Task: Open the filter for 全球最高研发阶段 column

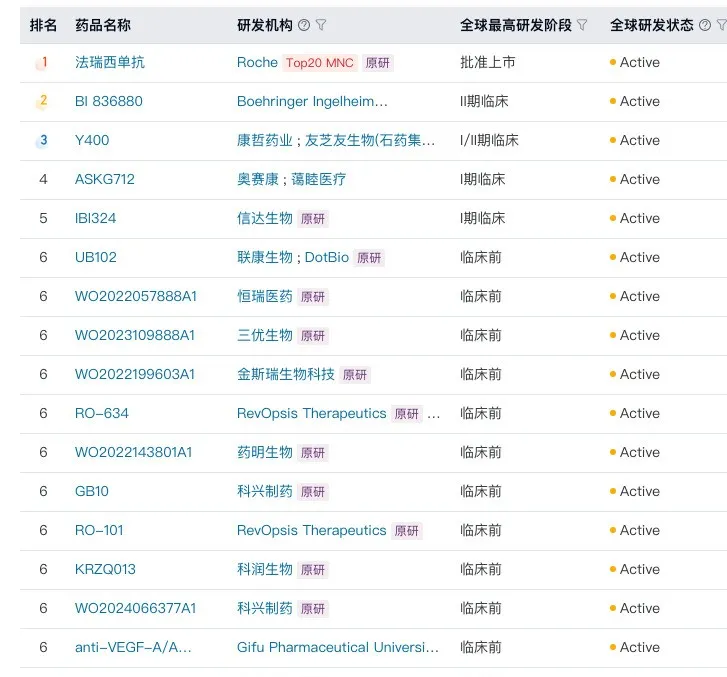Action: pyautogui.click(x=583, y=25)
